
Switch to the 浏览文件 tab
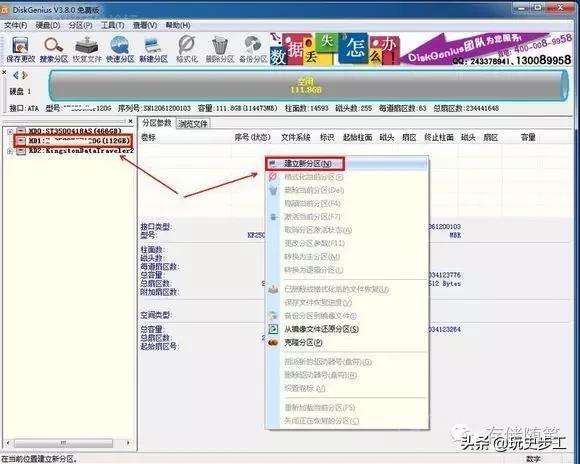pos(193,124)
